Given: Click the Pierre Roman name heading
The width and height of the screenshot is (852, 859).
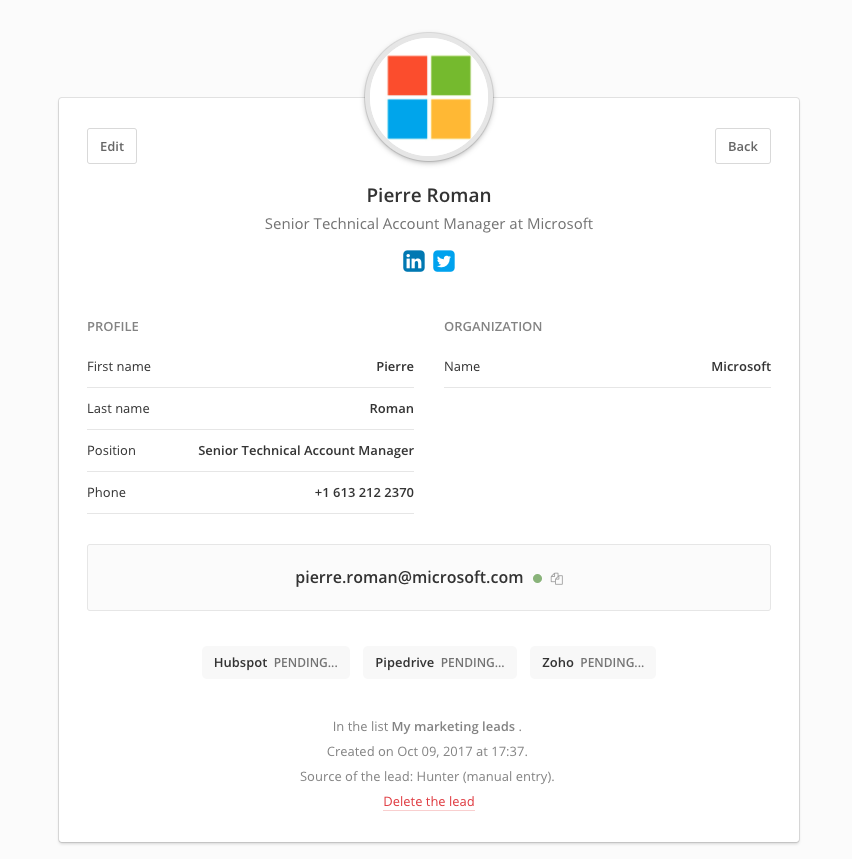Looking at the screenshot, I should pos(429,196).
